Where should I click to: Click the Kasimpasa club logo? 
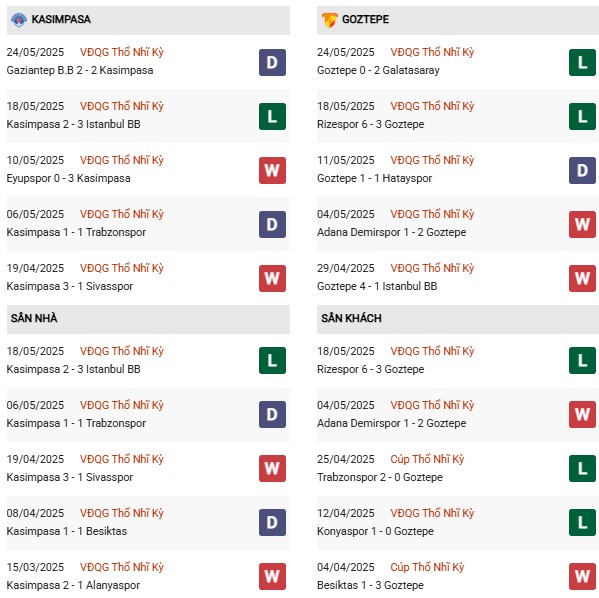tap(19, 19)
